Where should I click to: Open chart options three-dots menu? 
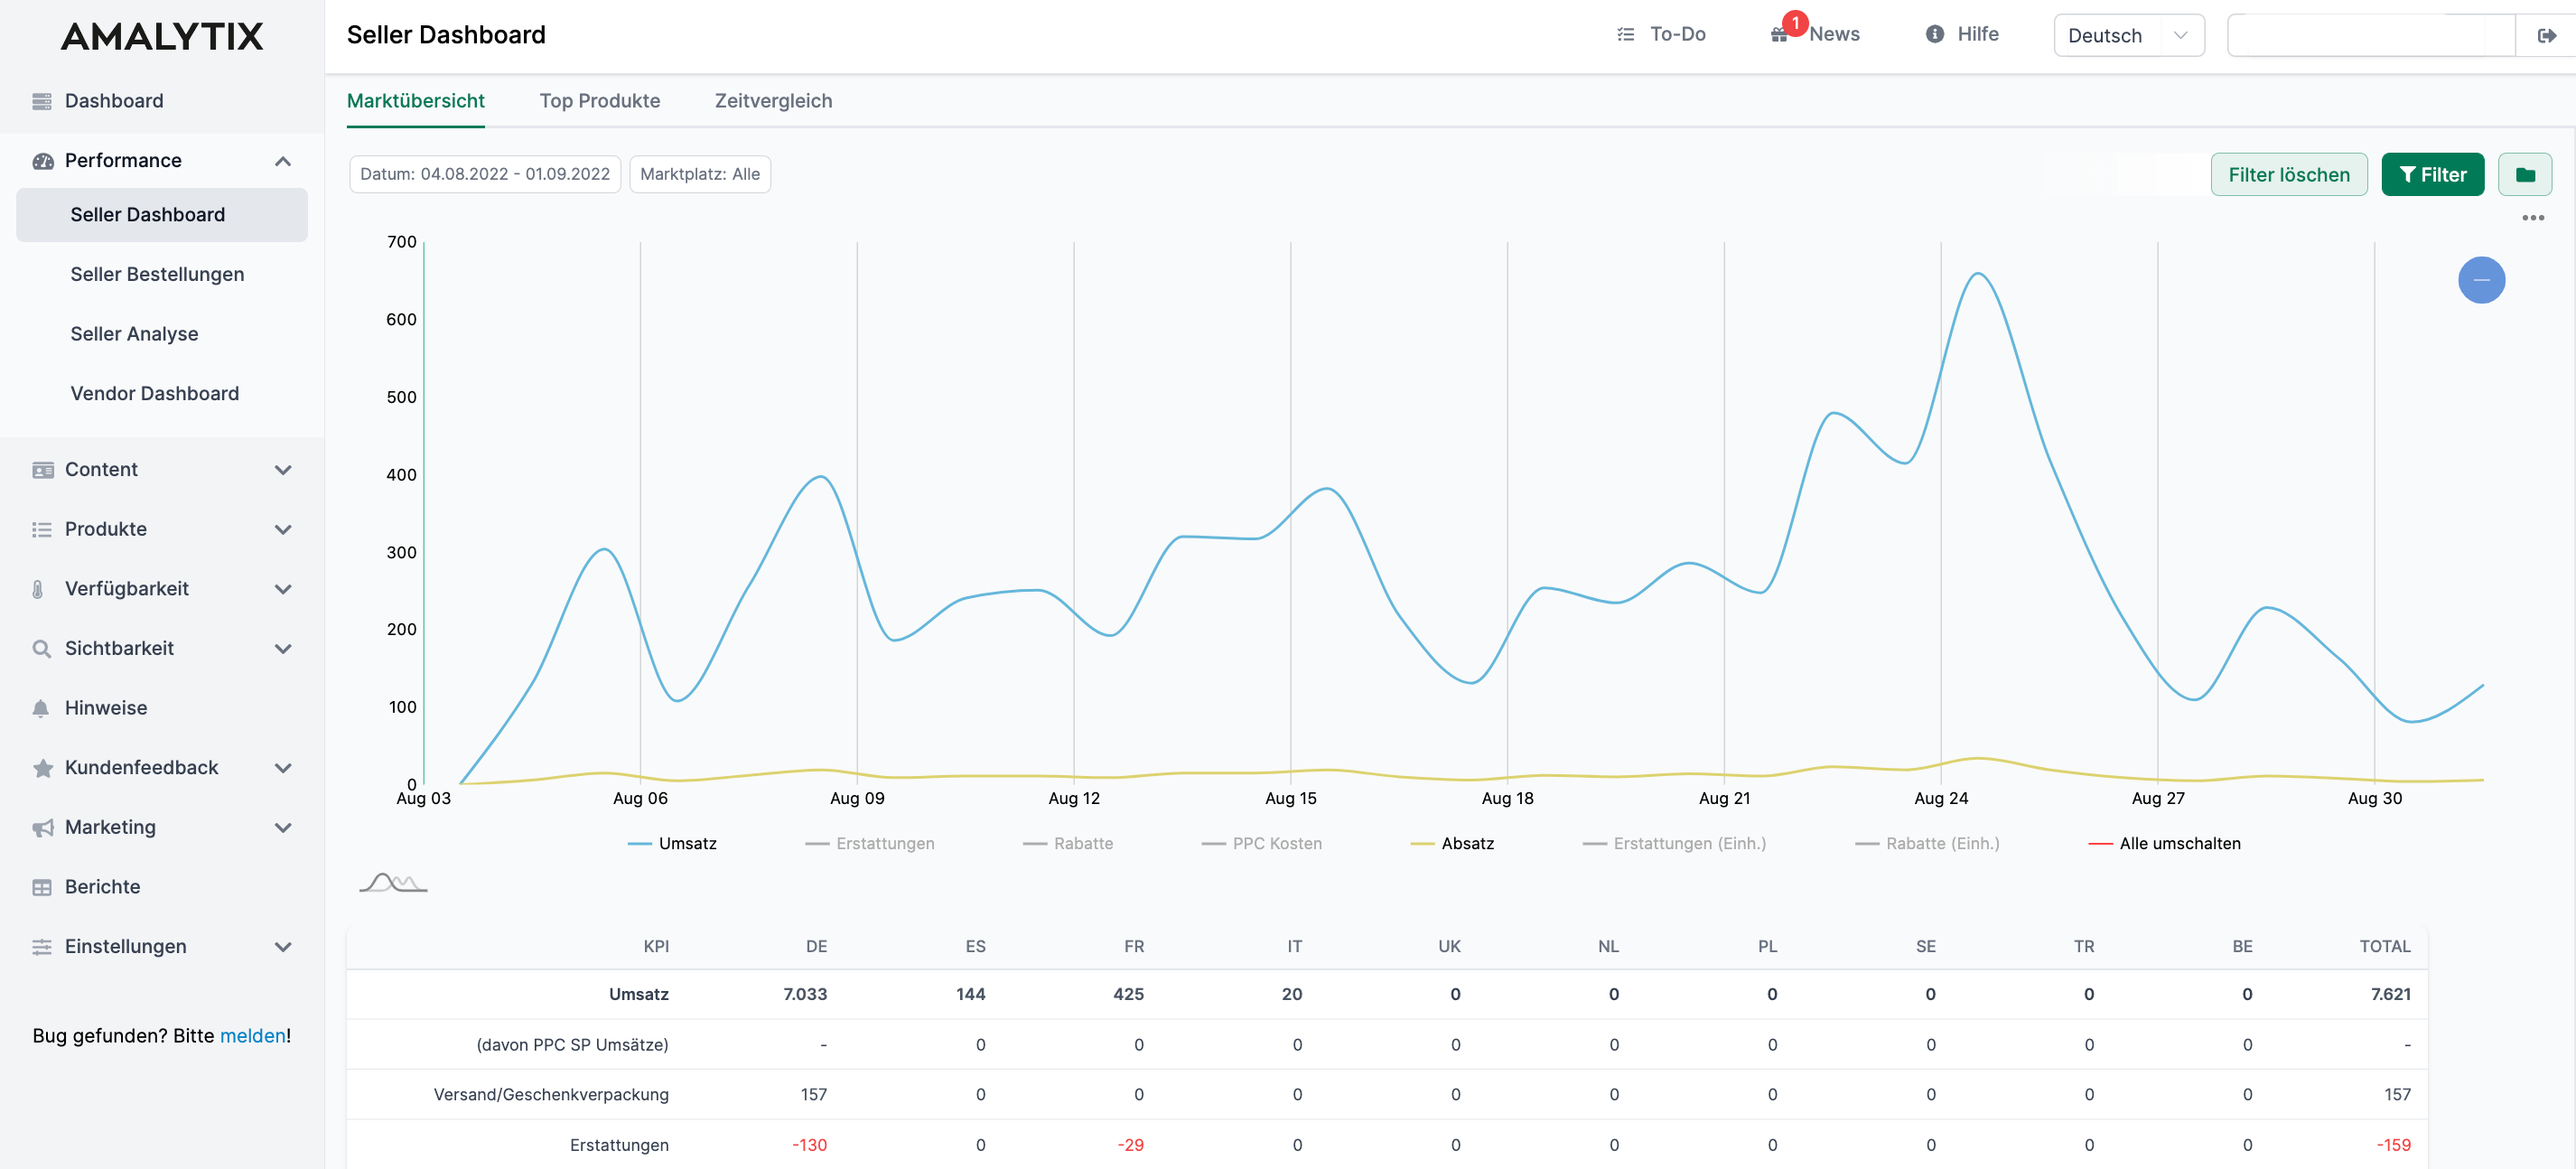[x=2533, y=218]
